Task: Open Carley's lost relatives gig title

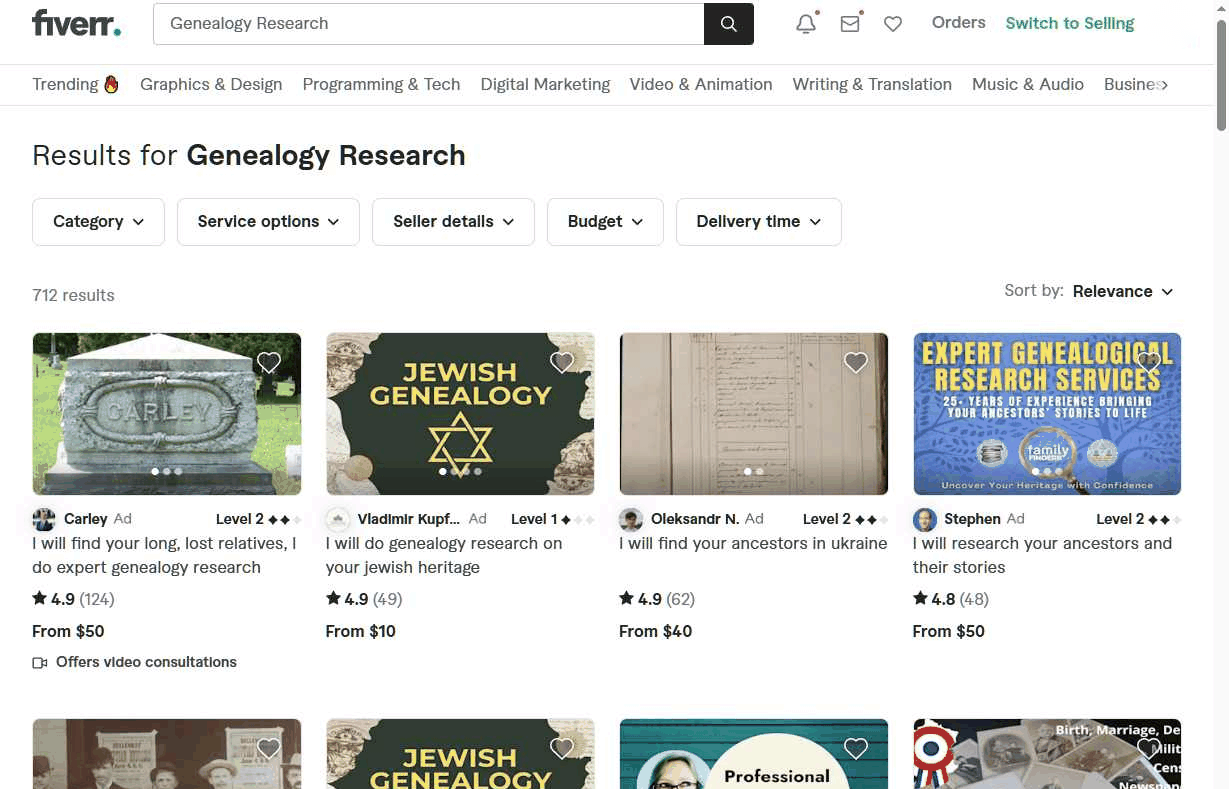Action: [x=165, y=555]
